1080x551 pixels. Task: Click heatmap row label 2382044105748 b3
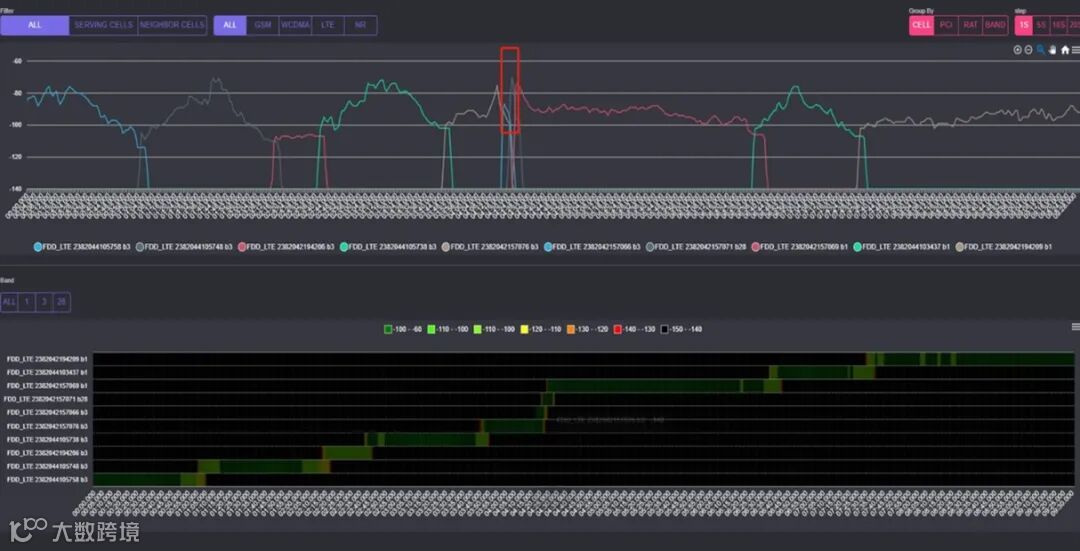(x=47, y=466)
